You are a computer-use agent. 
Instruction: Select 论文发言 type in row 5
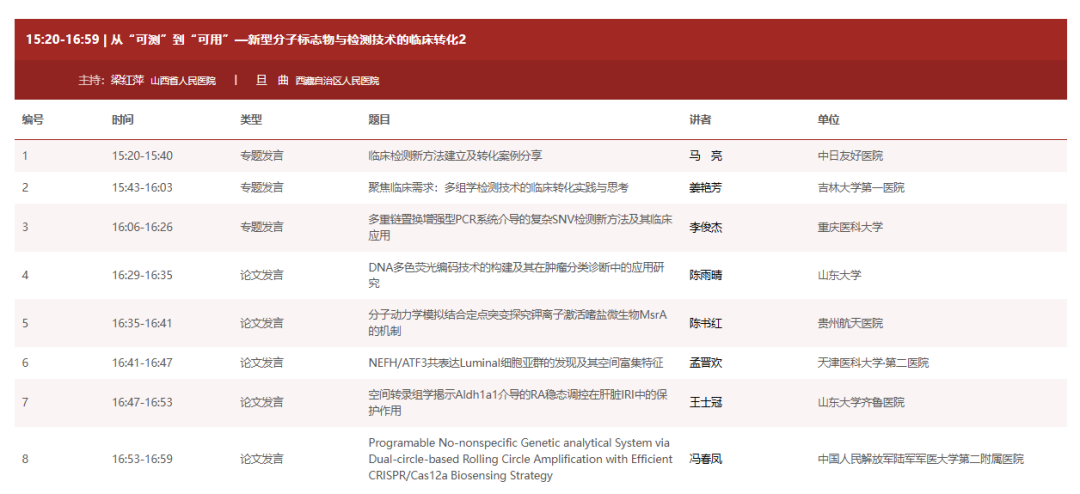tap(262, 323)
